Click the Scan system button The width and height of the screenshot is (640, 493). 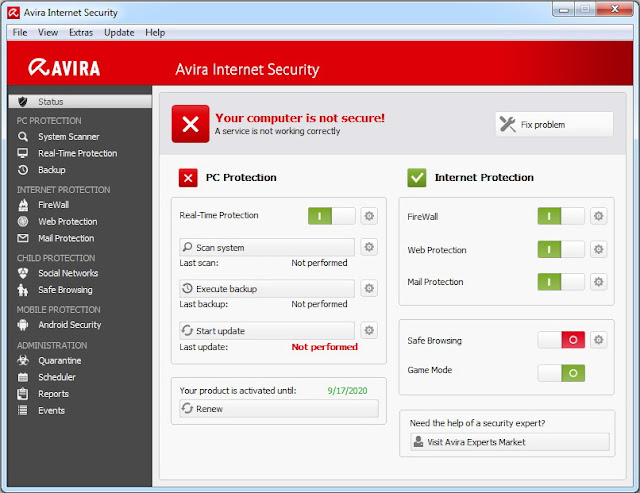click(267, 247)
